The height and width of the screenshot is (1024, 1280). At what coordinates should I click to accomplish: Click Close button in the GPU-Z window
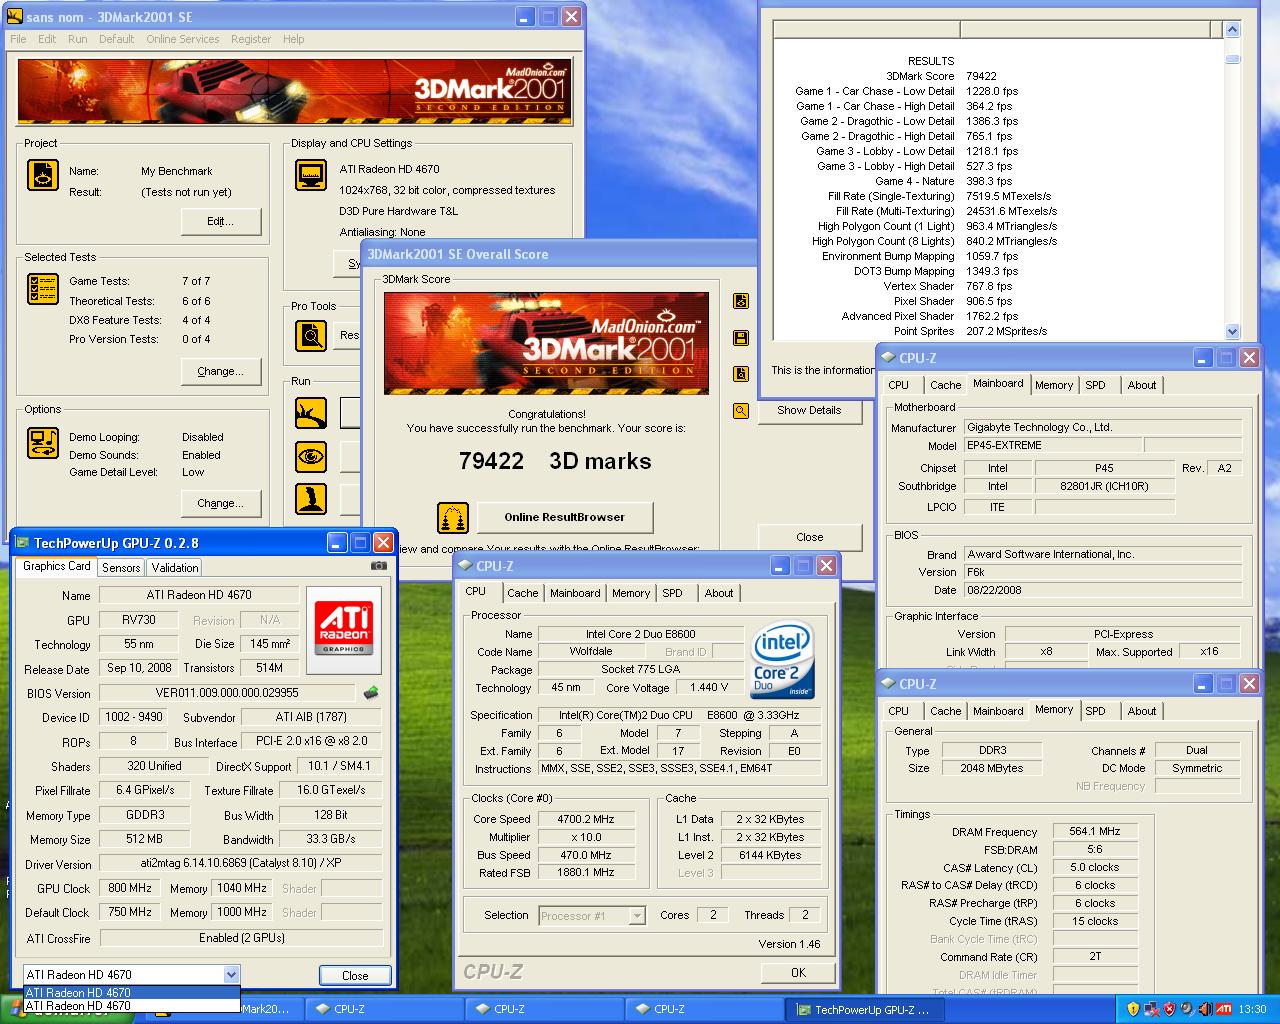(355, 975)
